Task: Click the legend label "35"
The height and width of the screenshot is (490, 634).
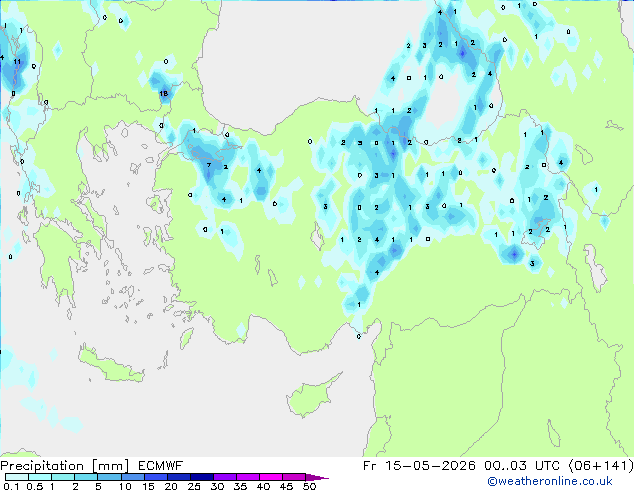Action: 240,486
